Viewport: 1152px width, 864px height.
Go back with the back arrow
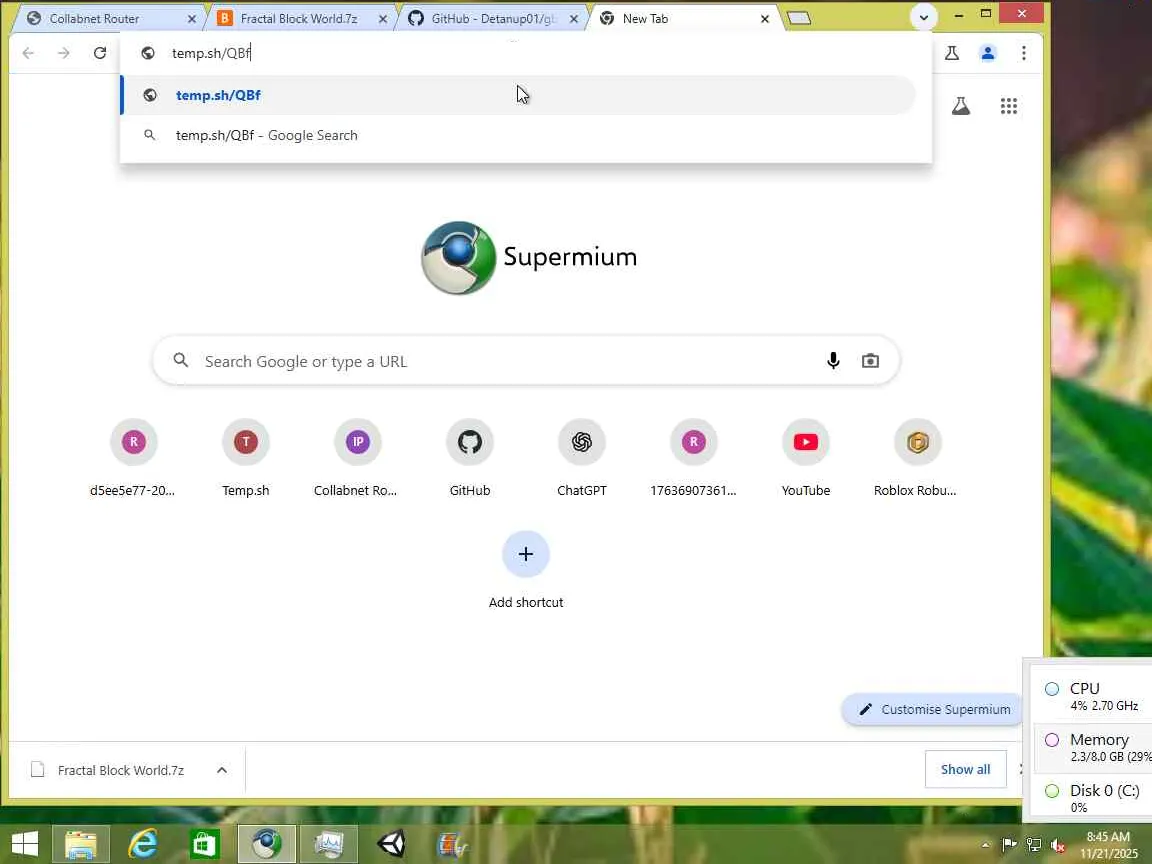[28, 53]
